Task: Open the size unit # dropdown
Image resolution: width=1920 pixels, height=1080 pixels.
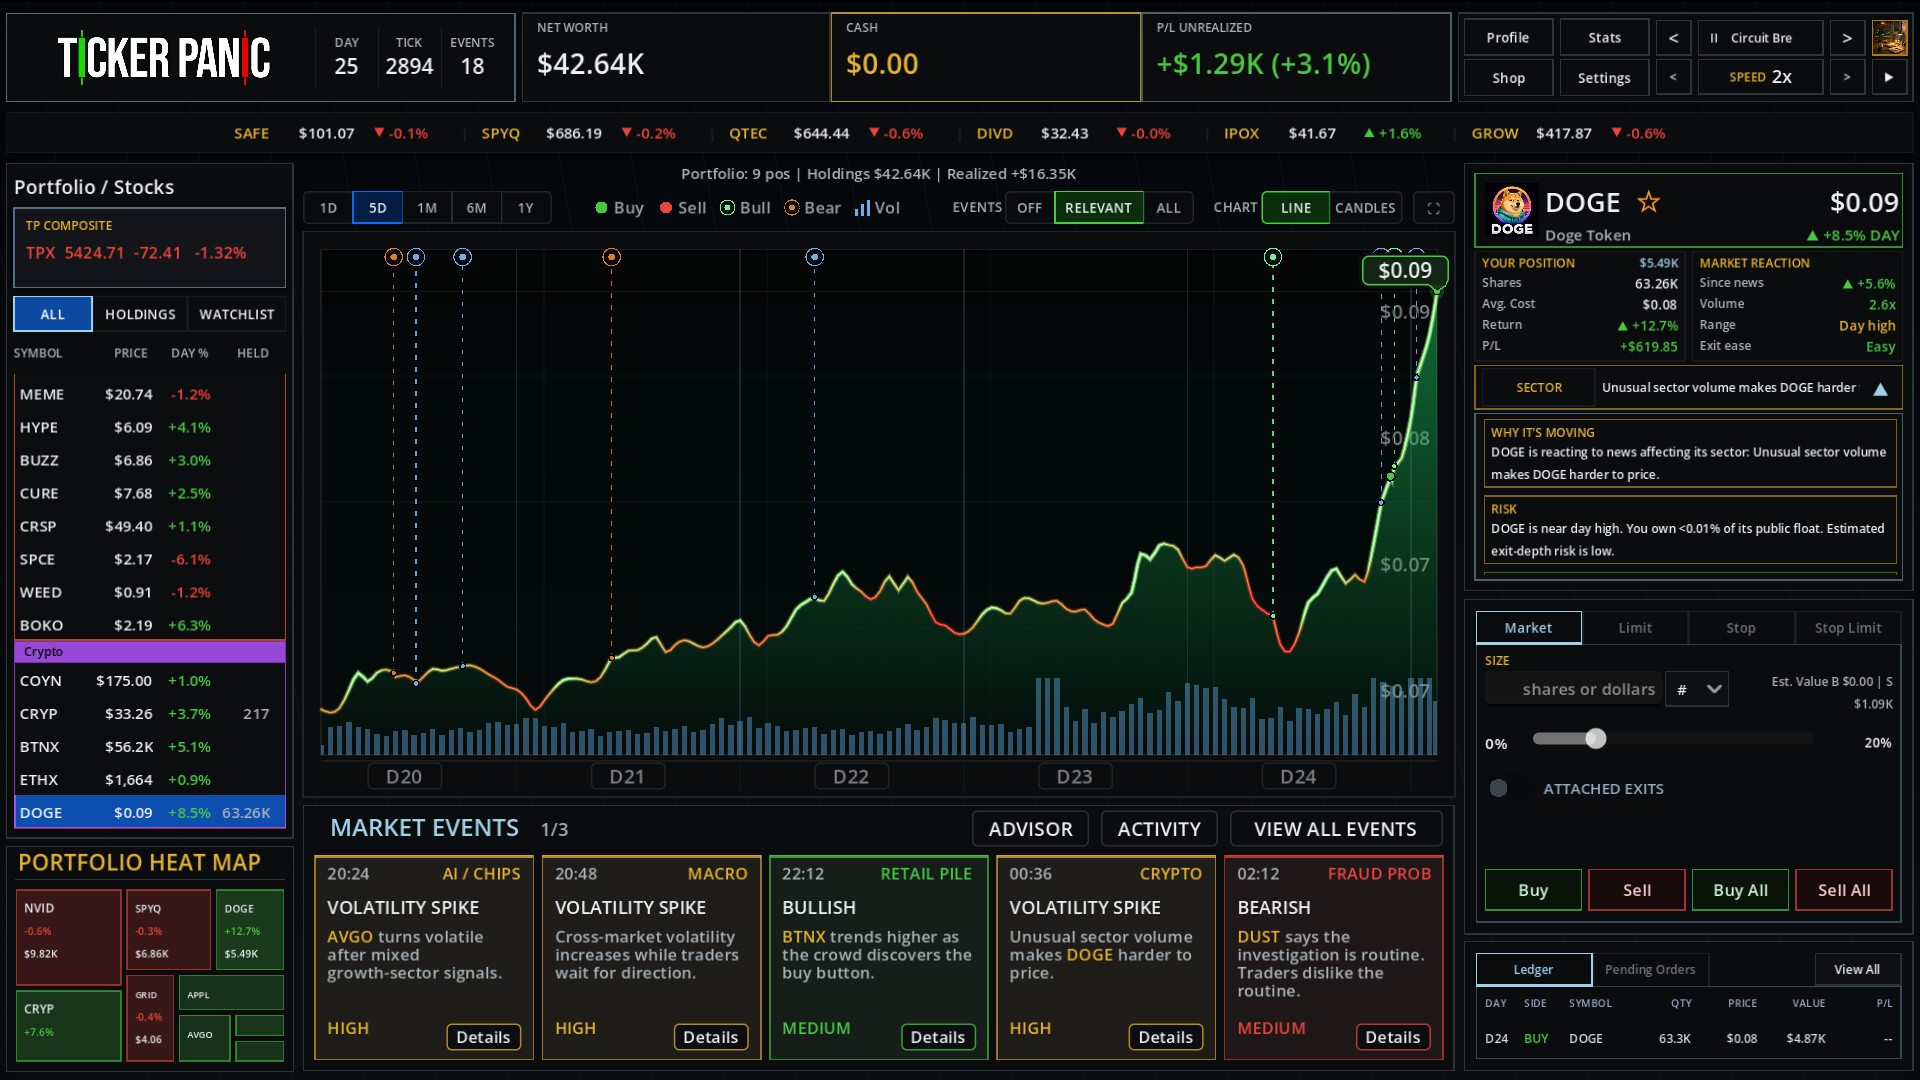Action: [x=1697, y=689]
